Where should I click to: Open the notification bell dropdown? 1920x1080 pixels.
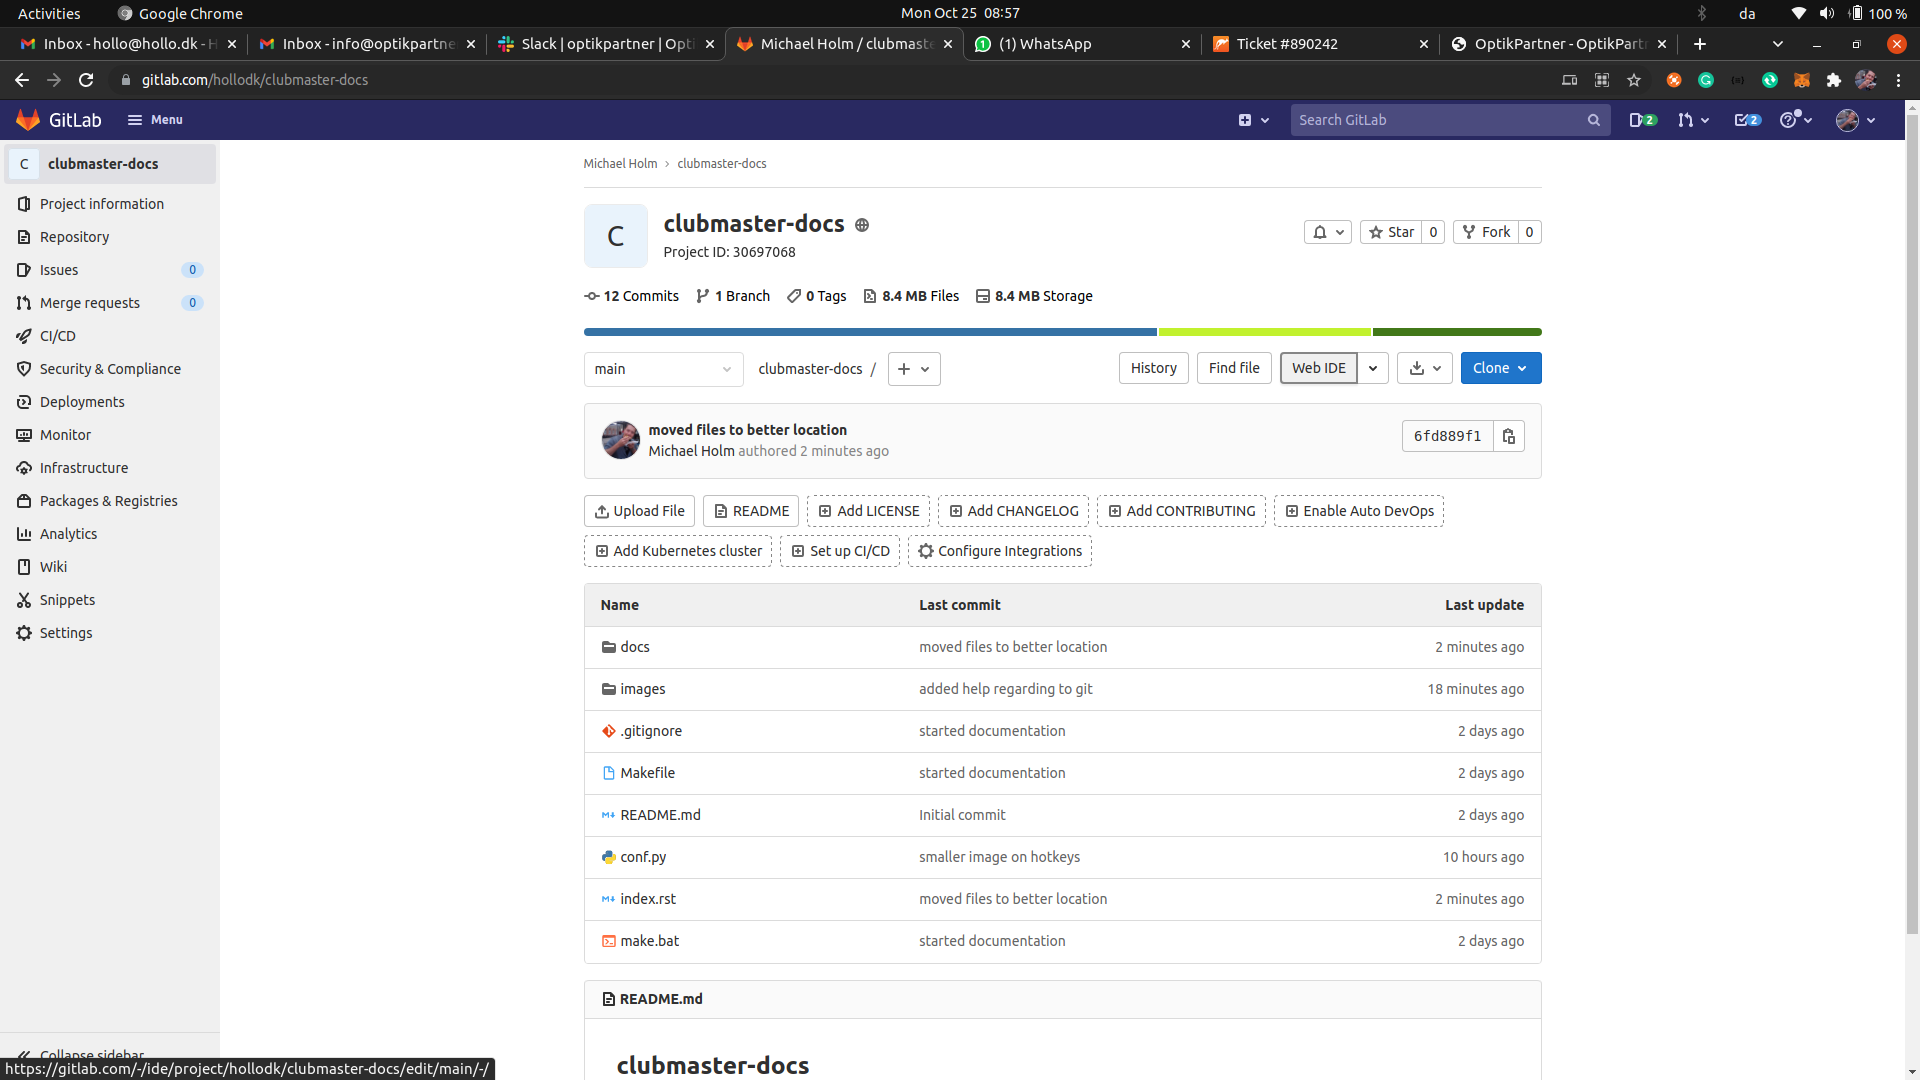point(1327,232)
